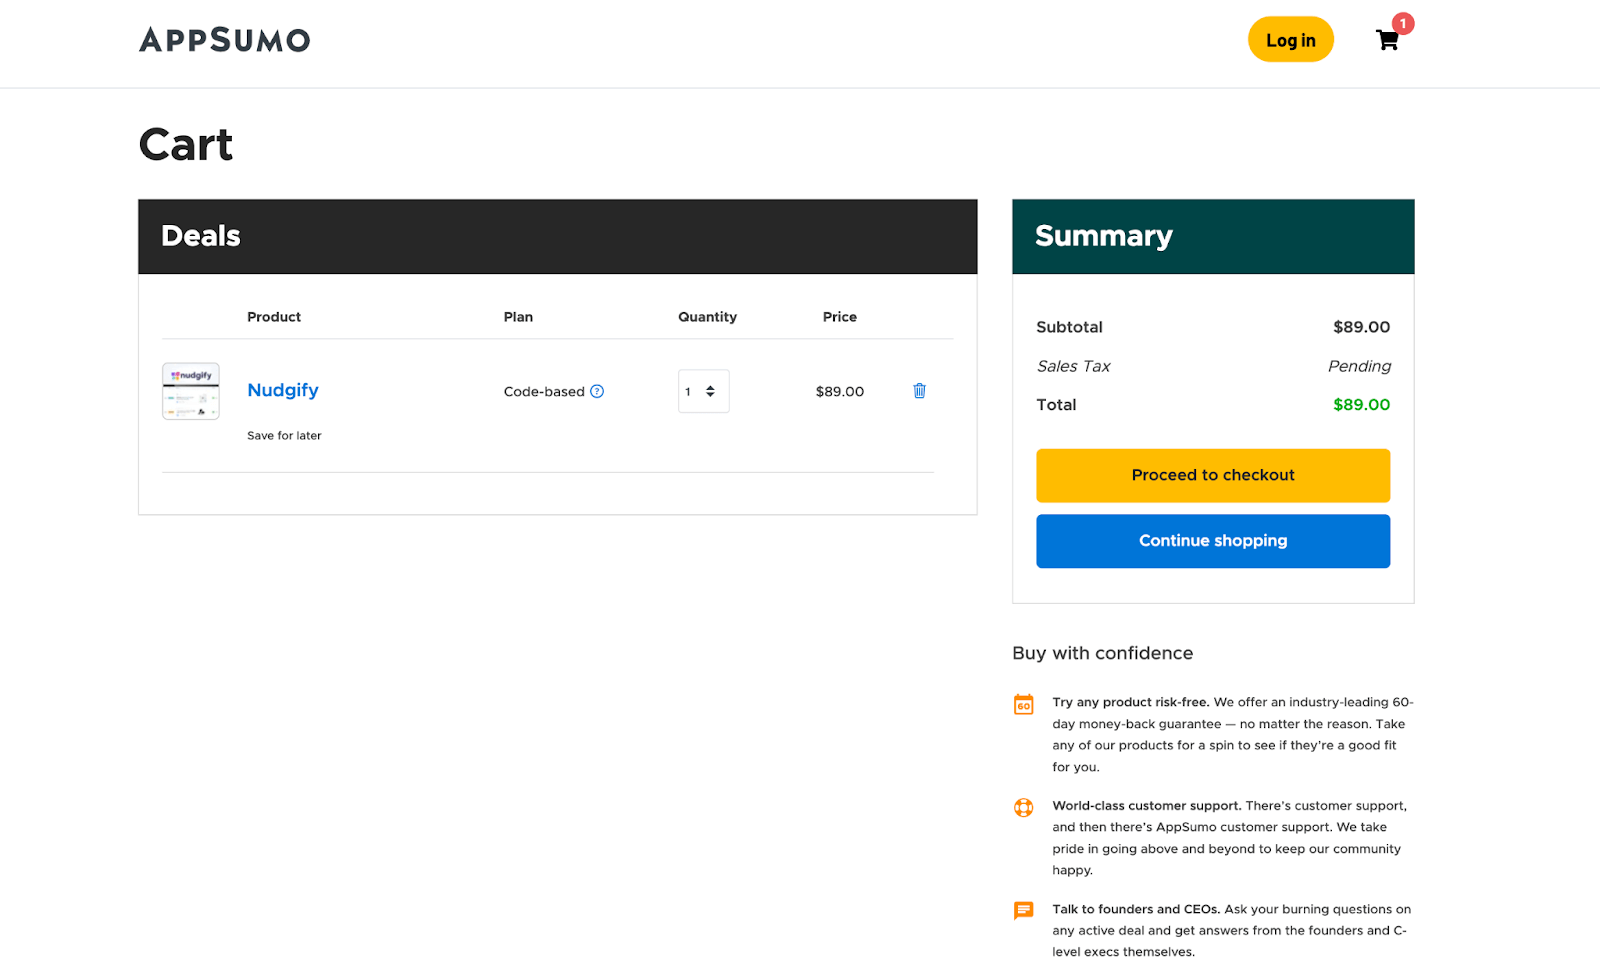Show info tooltip next to Code-based plan

597,391
